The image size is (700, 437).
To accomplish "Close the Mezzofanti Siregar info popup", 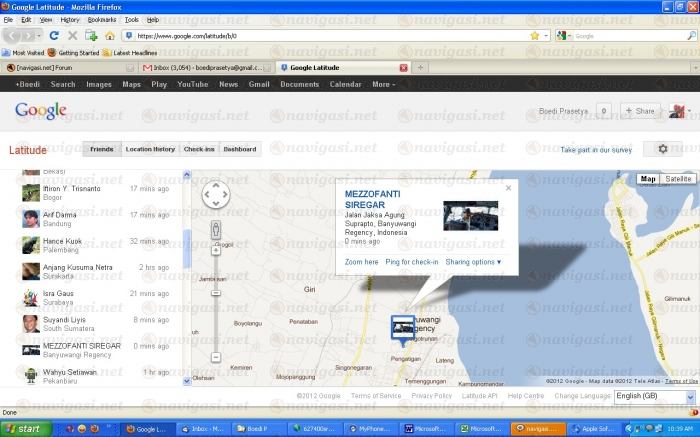I will 508,187.
